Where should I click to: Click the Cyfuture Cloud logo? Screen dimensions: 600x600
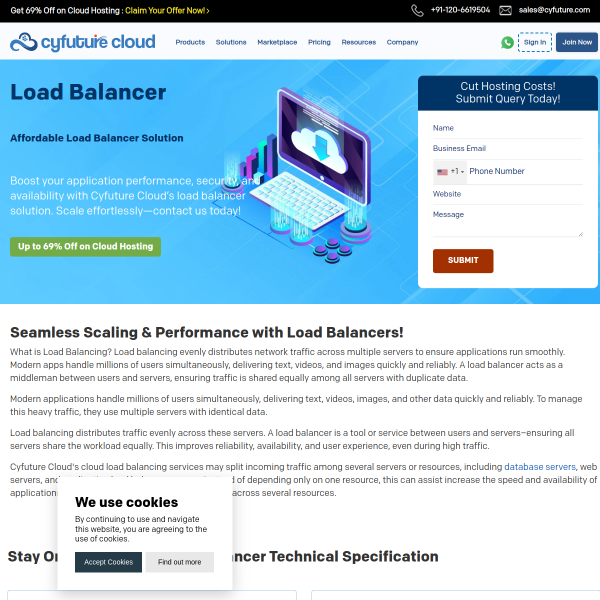coord(83,42)
